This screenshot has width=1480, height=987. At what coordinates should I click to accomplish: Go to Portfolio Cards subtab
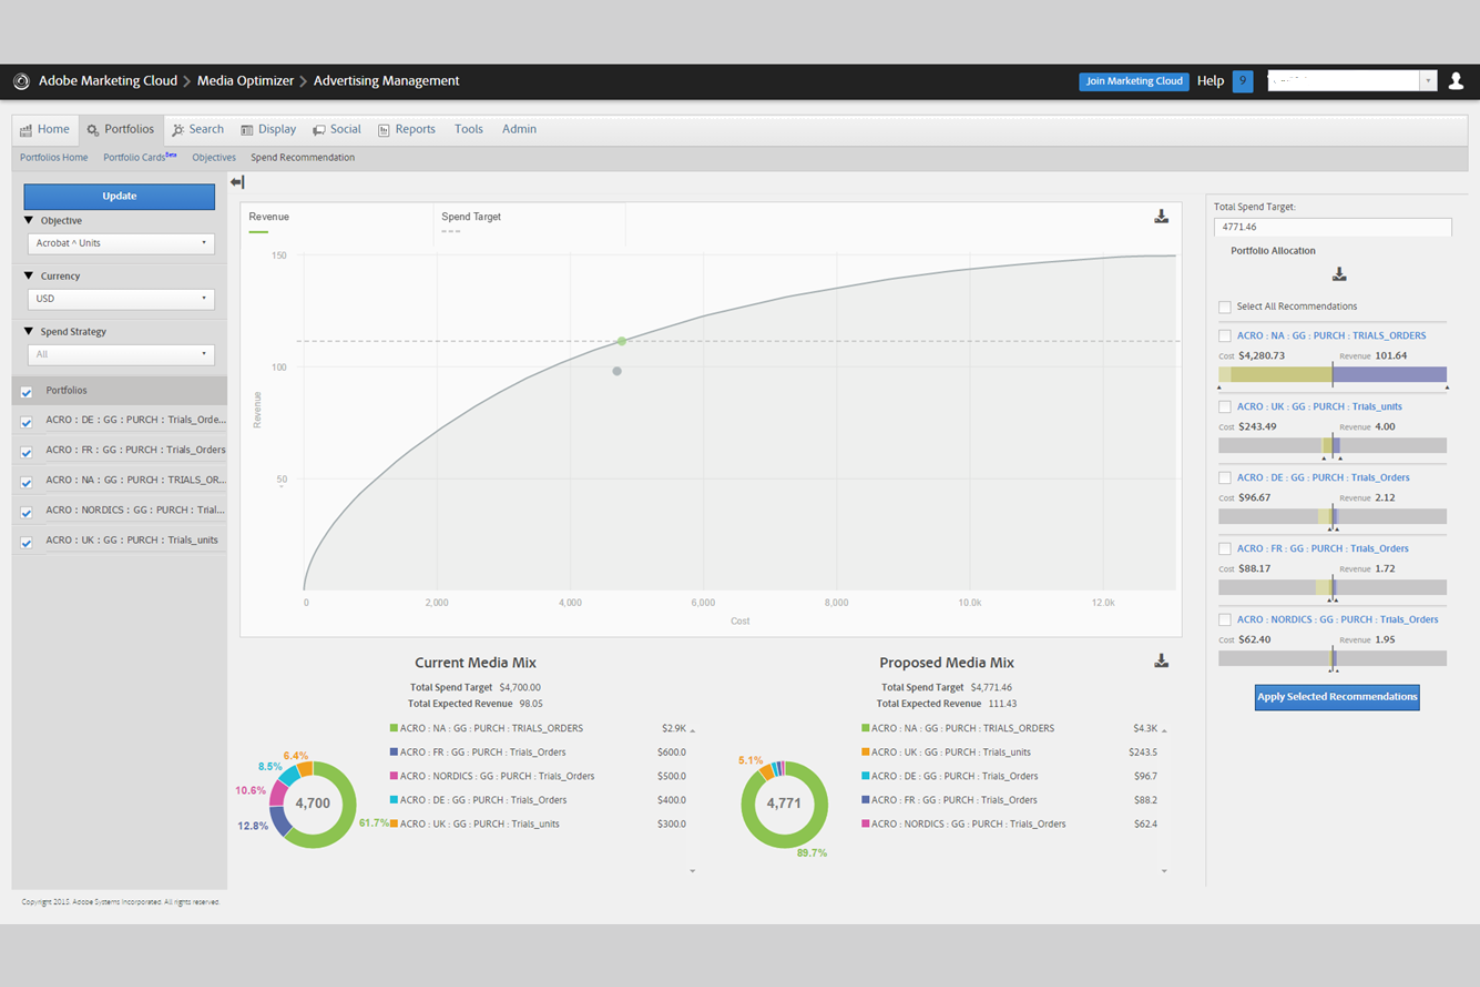[x=139, y=158]
